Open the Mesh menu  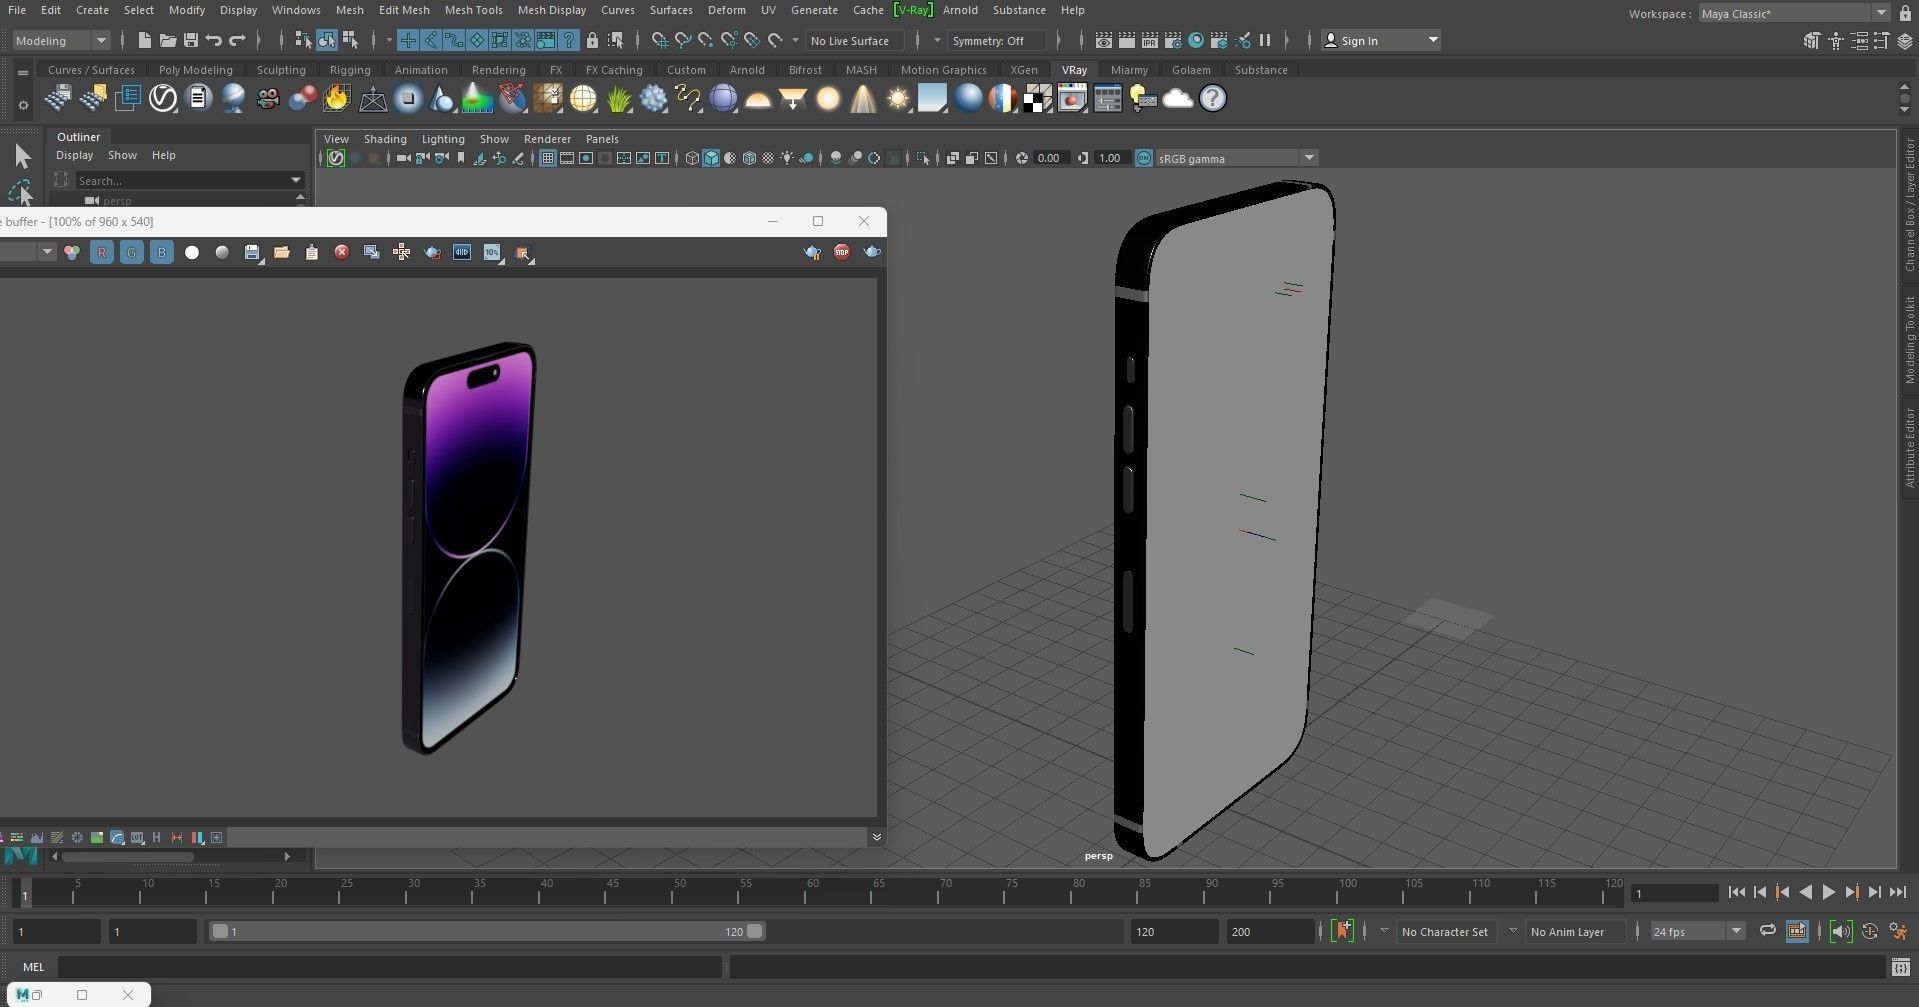tap(350, 10)
